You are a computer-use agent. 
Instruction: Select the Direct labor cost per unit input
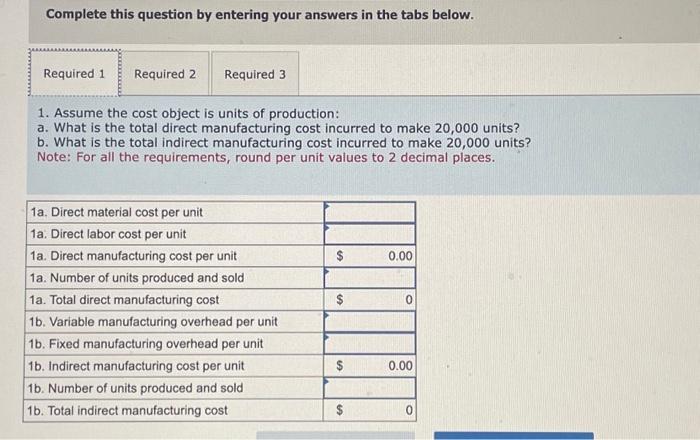[x=370, y=234]
